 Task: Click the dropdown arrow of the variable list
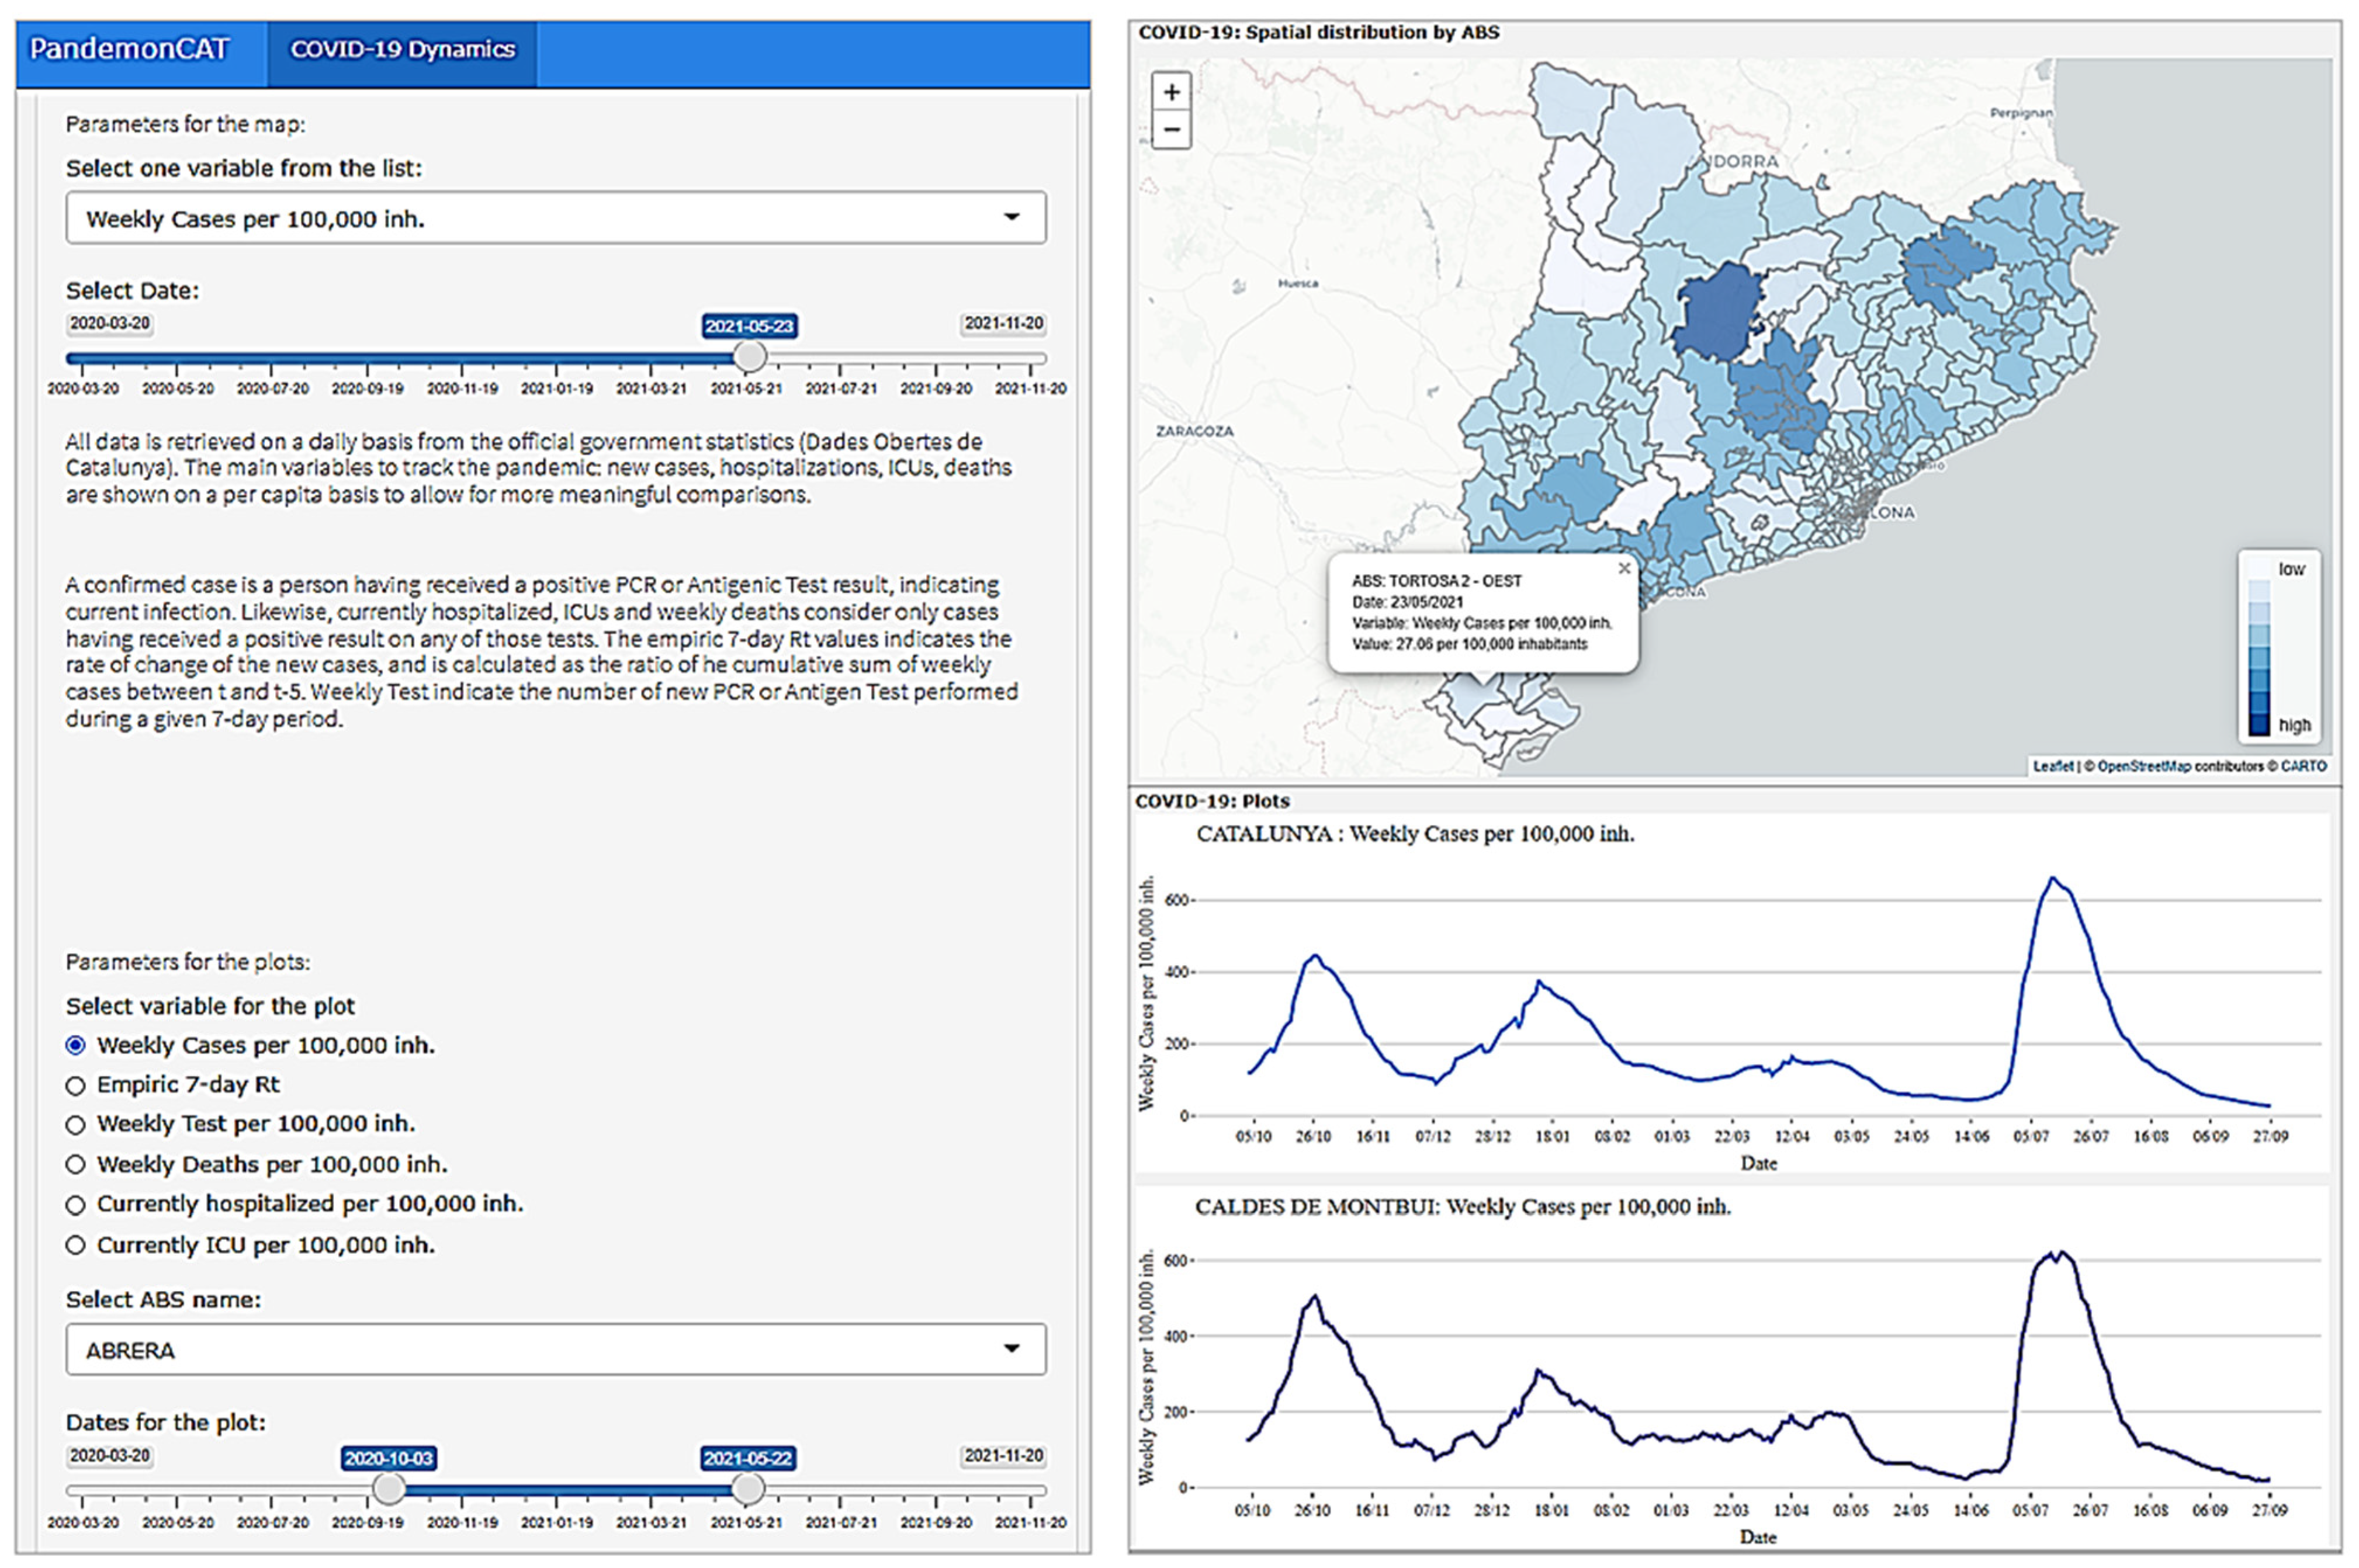point(1011,217)
